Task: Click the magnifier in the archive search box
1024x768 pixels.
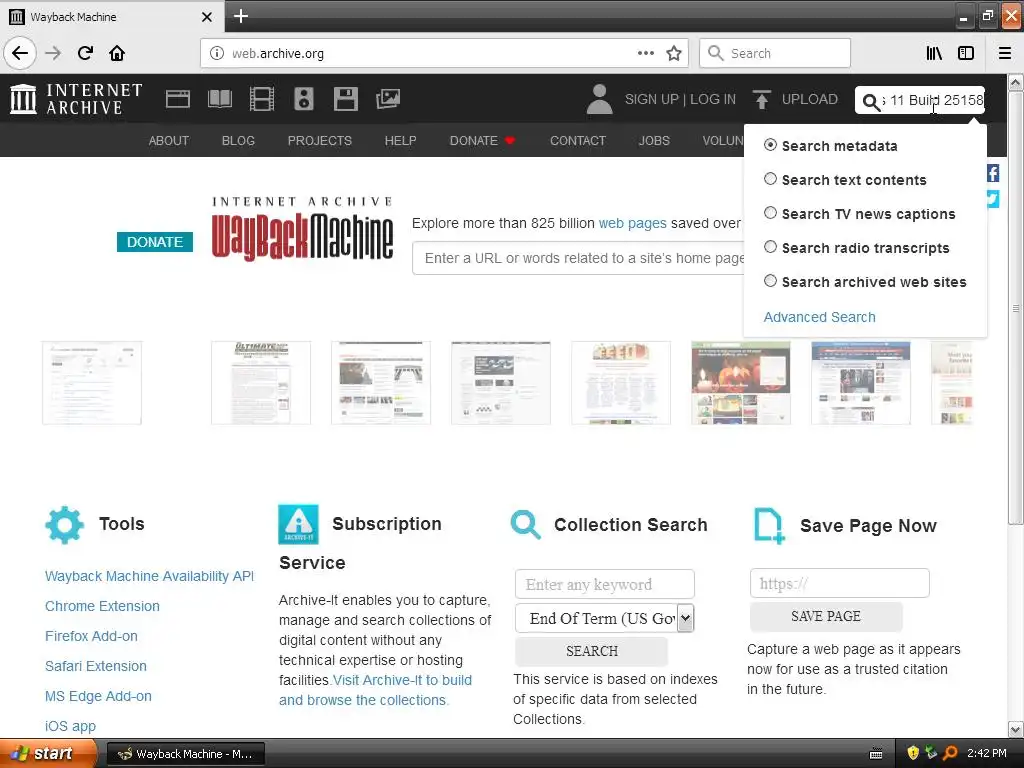Action: pyautogui.click(x=871, y=101)
